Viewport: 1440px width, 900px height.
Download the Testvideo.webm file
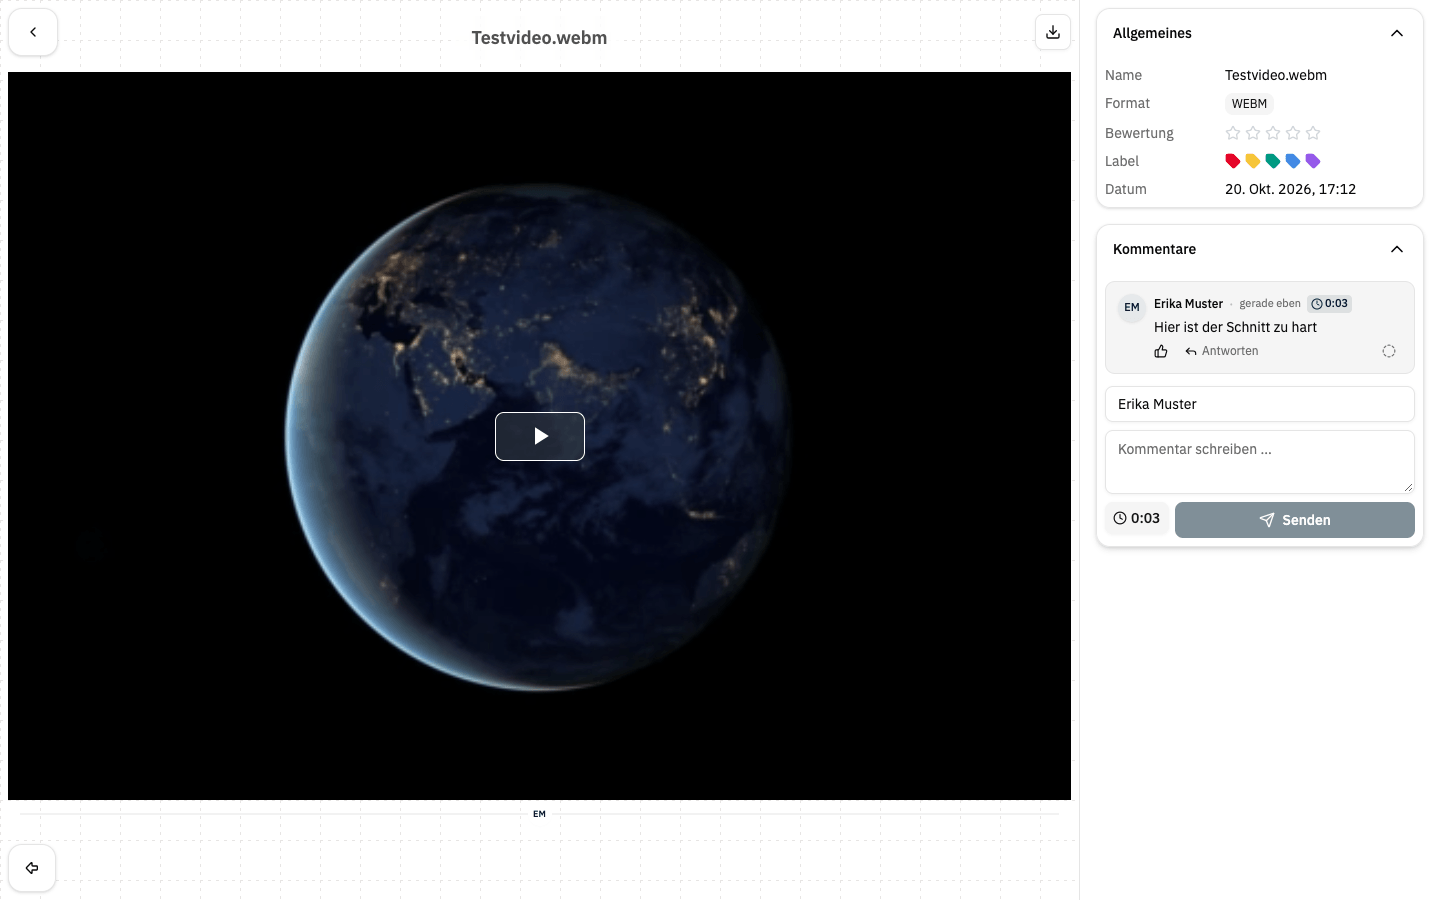point(1053,32)
